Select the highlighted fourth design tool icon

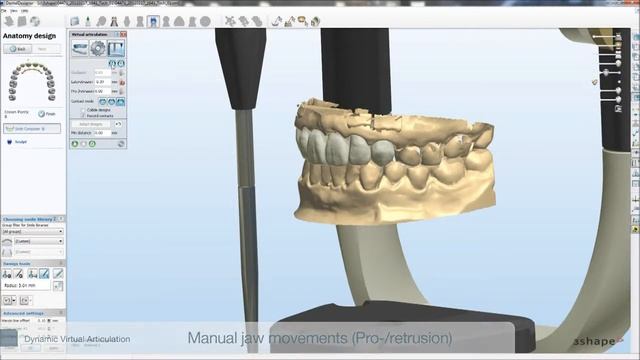click(x=44, y=274)
